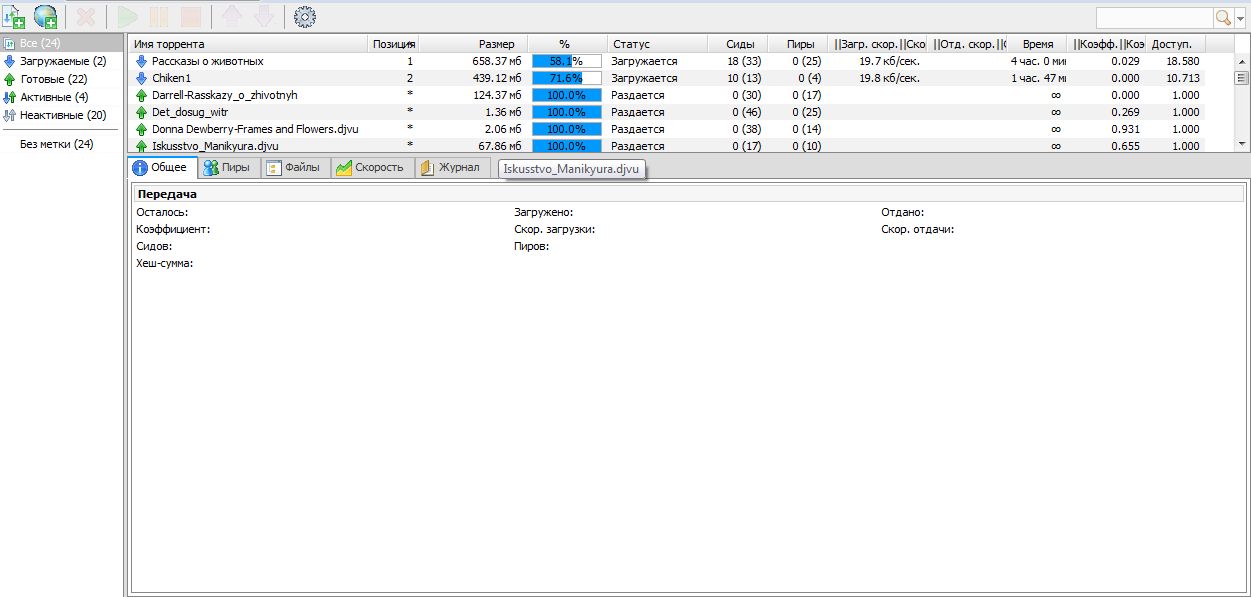
Task: Click the 58.1% progress bar
Action: tap(567, 61)
